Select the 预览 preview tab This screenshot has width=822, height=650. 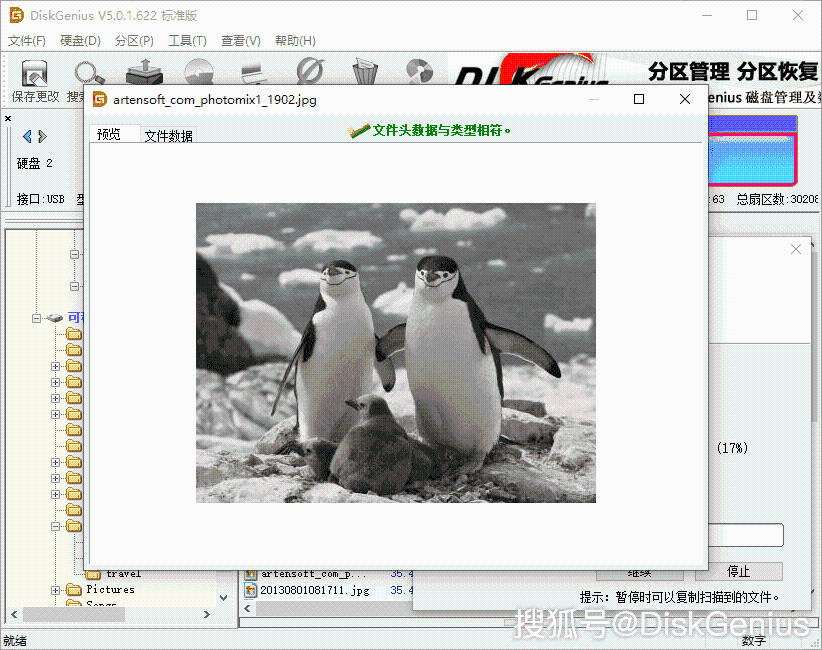pyautogui.click(x=109, y=134)
